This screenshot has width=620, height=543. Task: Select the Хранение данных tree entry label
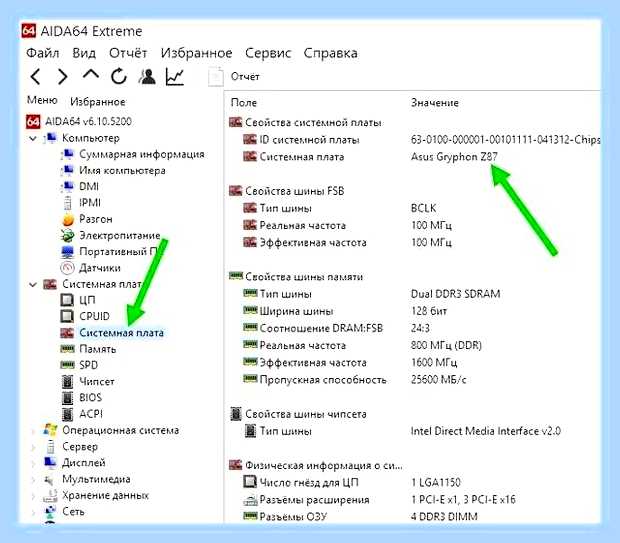pos(105,495)
